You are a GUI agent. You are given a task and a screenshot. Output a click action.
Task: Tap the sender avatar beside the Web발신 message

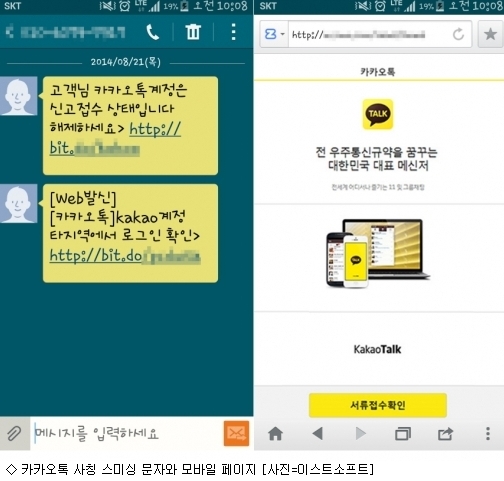[18, 203]
